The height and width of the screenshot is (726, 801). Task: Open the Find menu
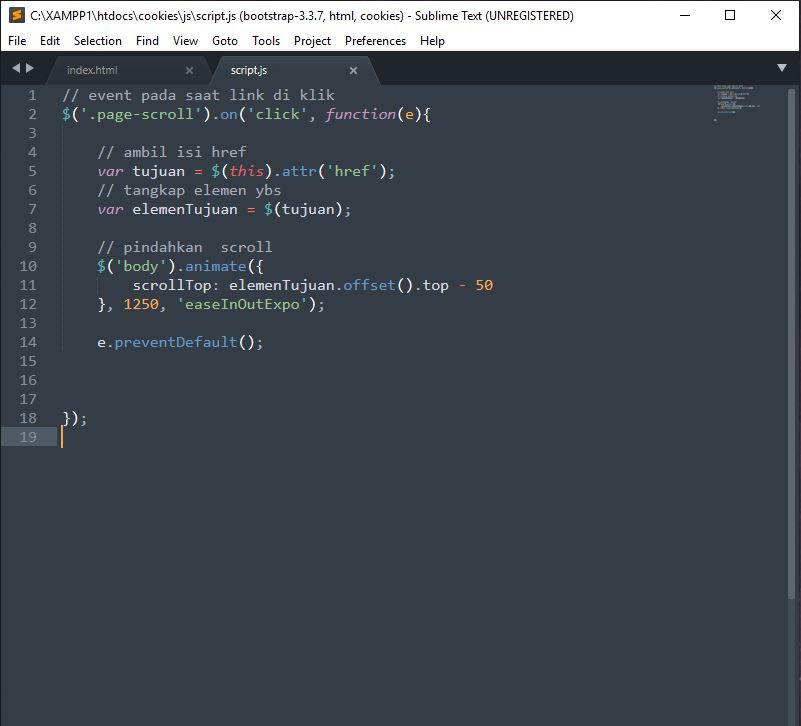147,41
